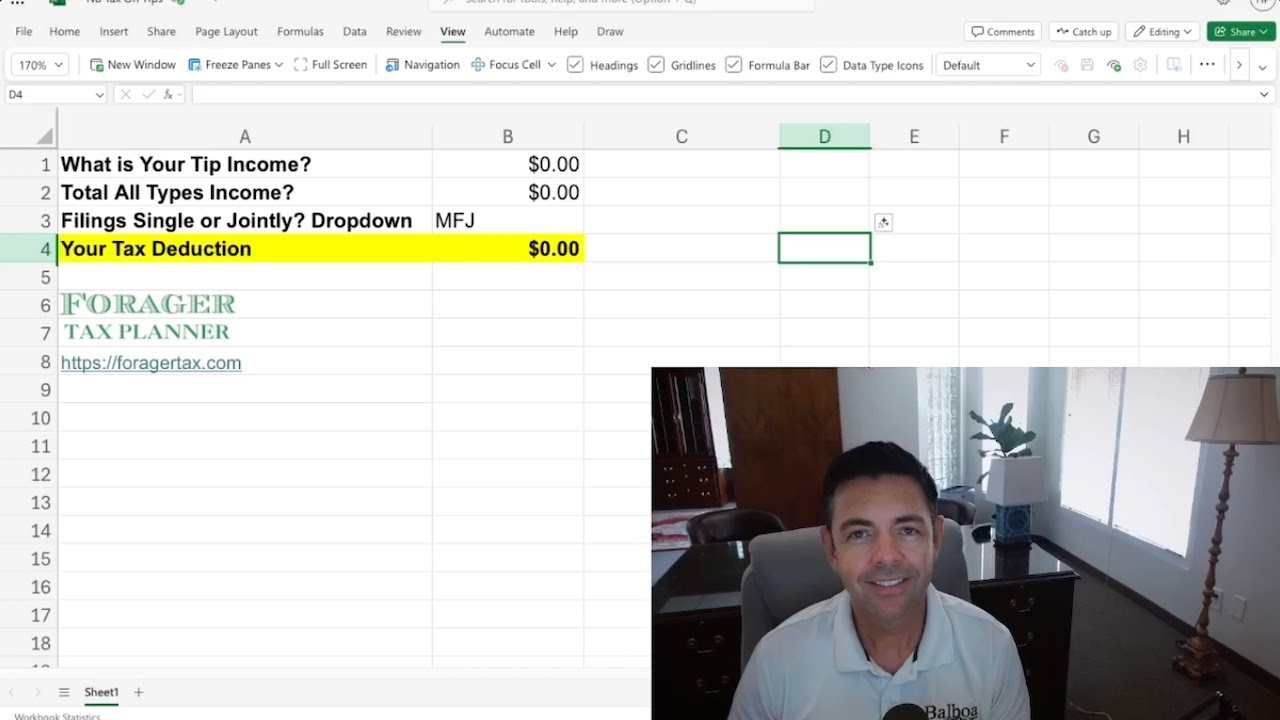Click the insert function fx icon
The image size is (1280, 720).
tap(169, 94)
